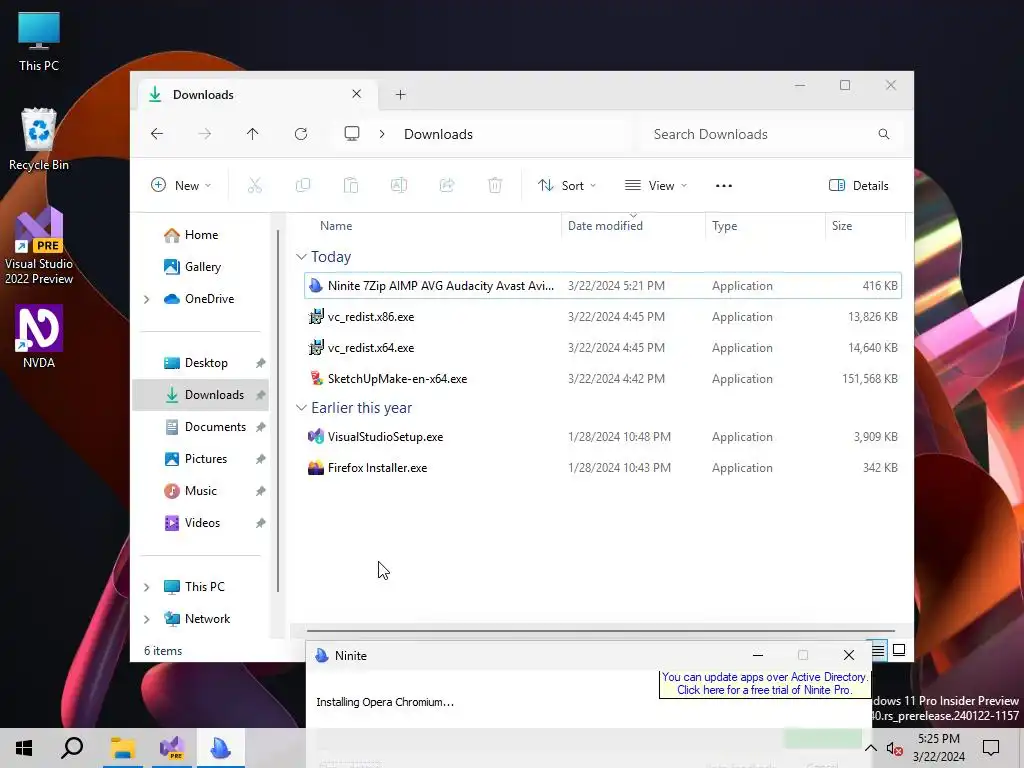The image size is (1024, 768).
Task: Sort by the Size column header
Action: (865, 225)
